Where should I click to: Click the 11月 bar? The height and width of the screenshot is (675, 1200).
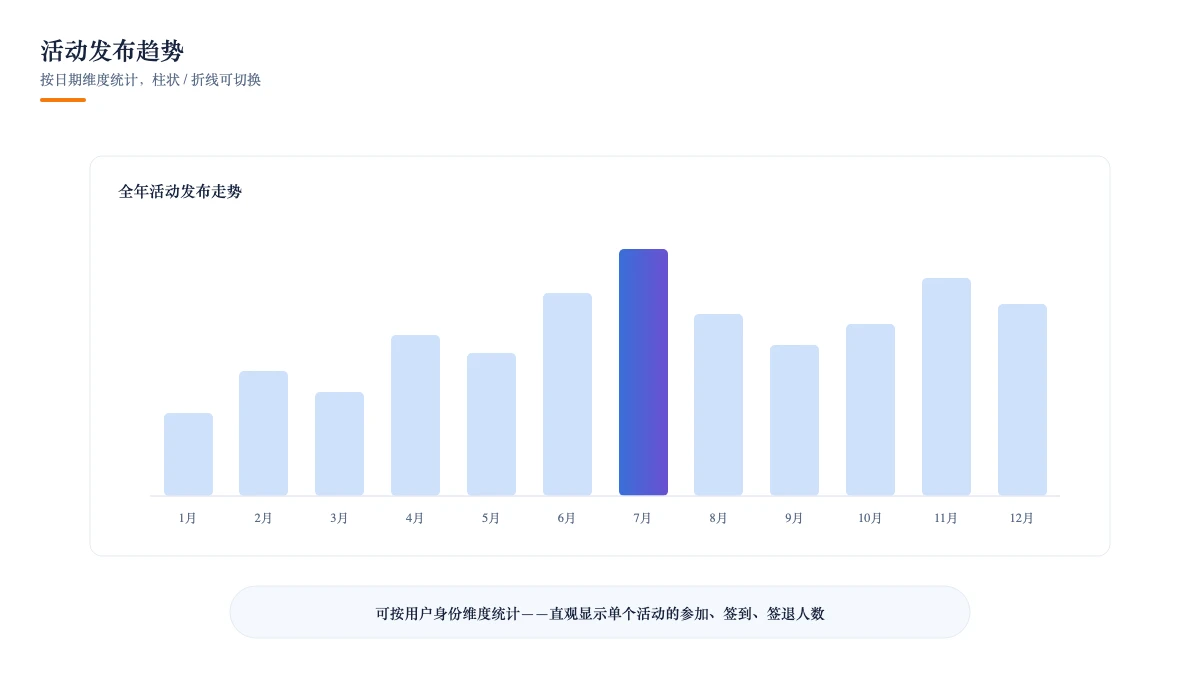(x=946, y=387)
